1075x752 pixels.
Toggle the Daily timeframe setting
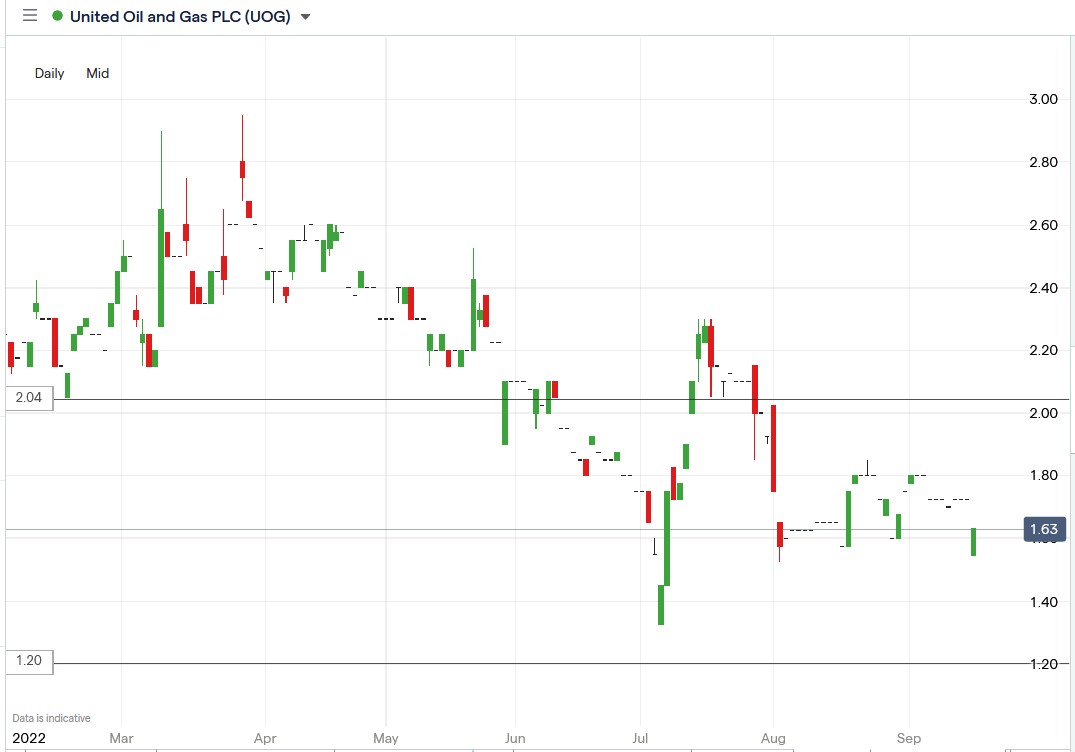(48, 73)
